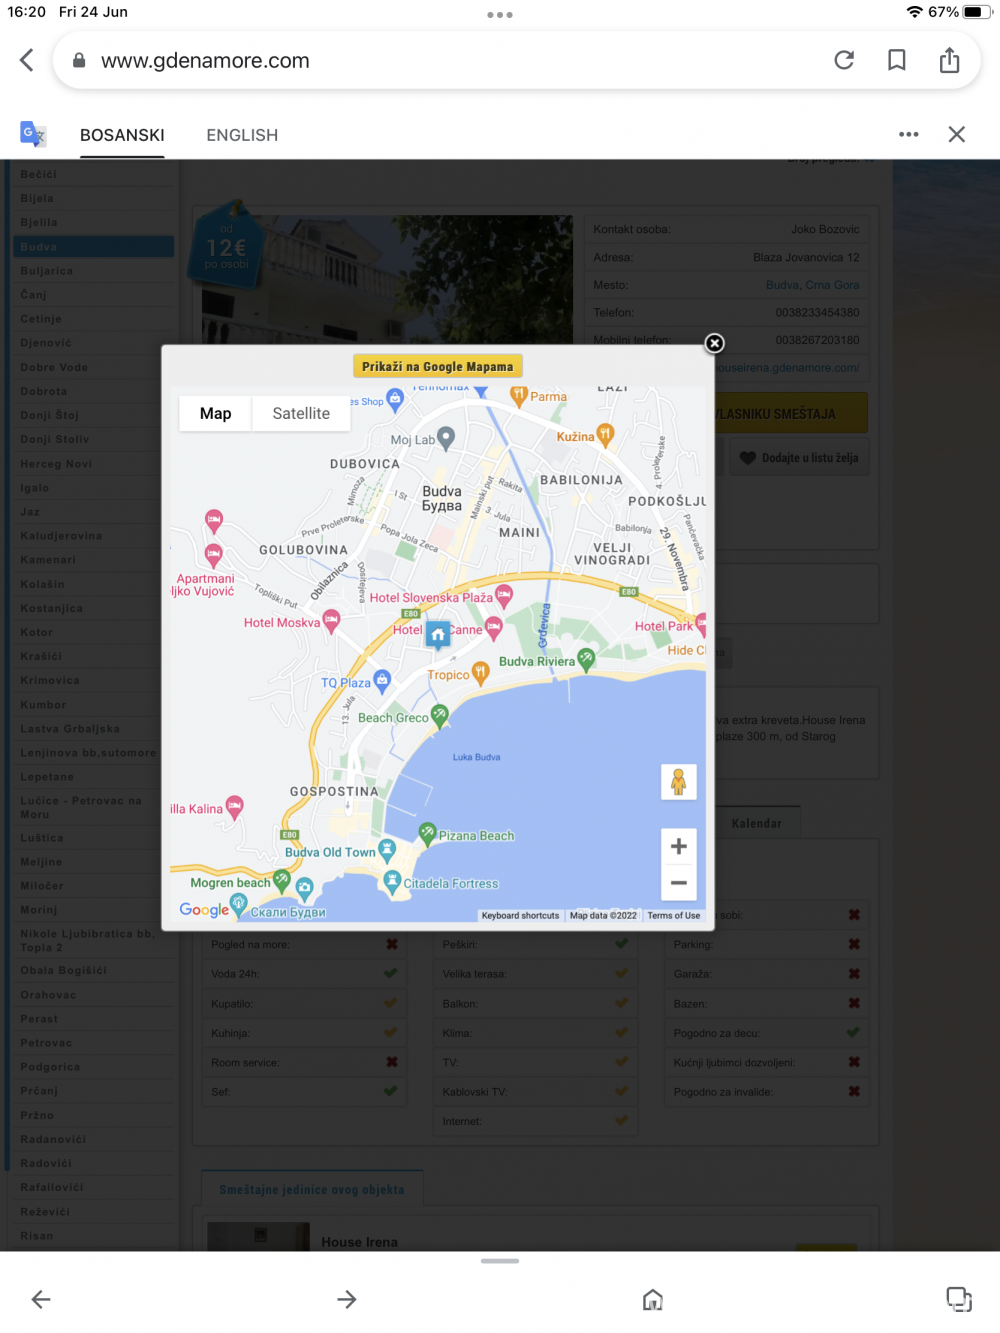Open the share sheet icon
The height and width of the screenshot is (1333, 1000).
click(950, 60)
